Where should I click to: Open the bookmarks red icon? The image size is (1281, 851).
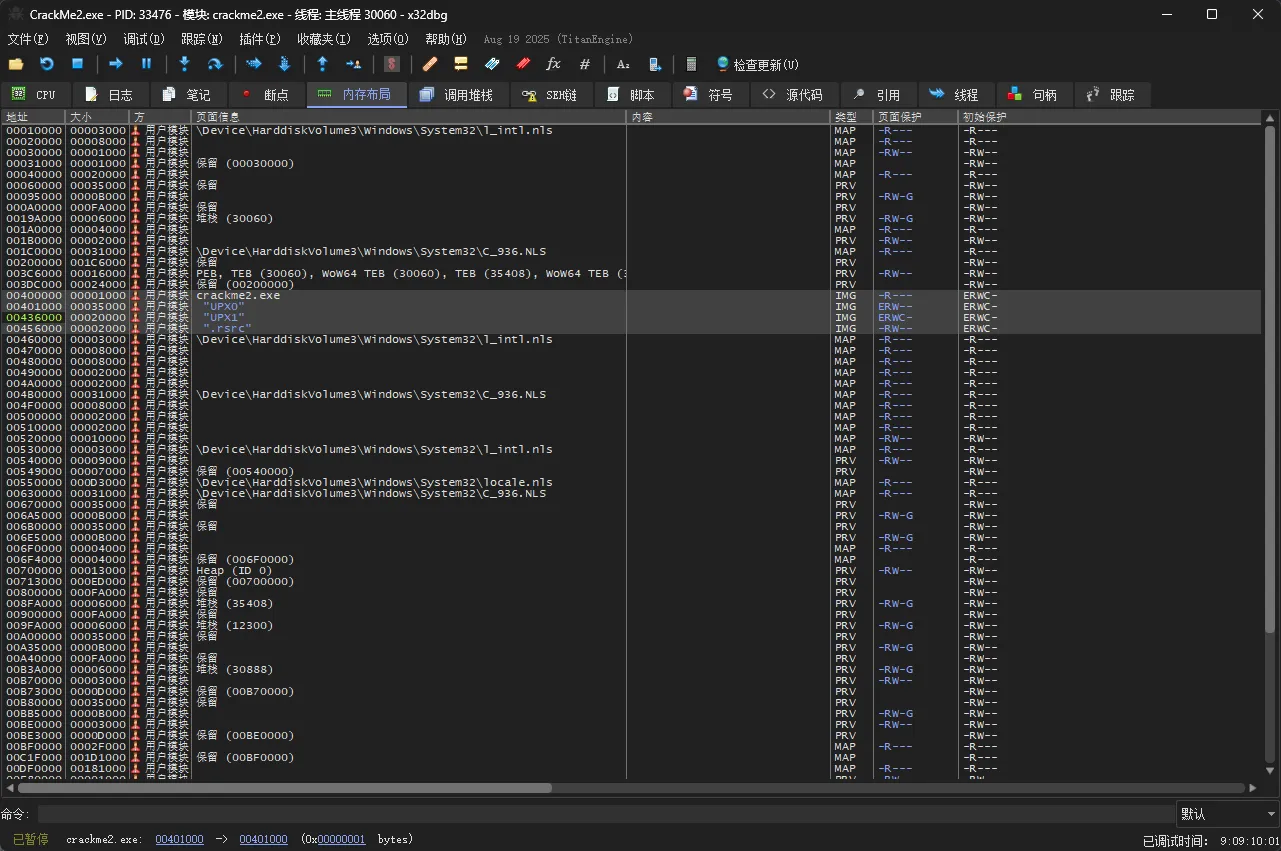click(x=523, y=64)
